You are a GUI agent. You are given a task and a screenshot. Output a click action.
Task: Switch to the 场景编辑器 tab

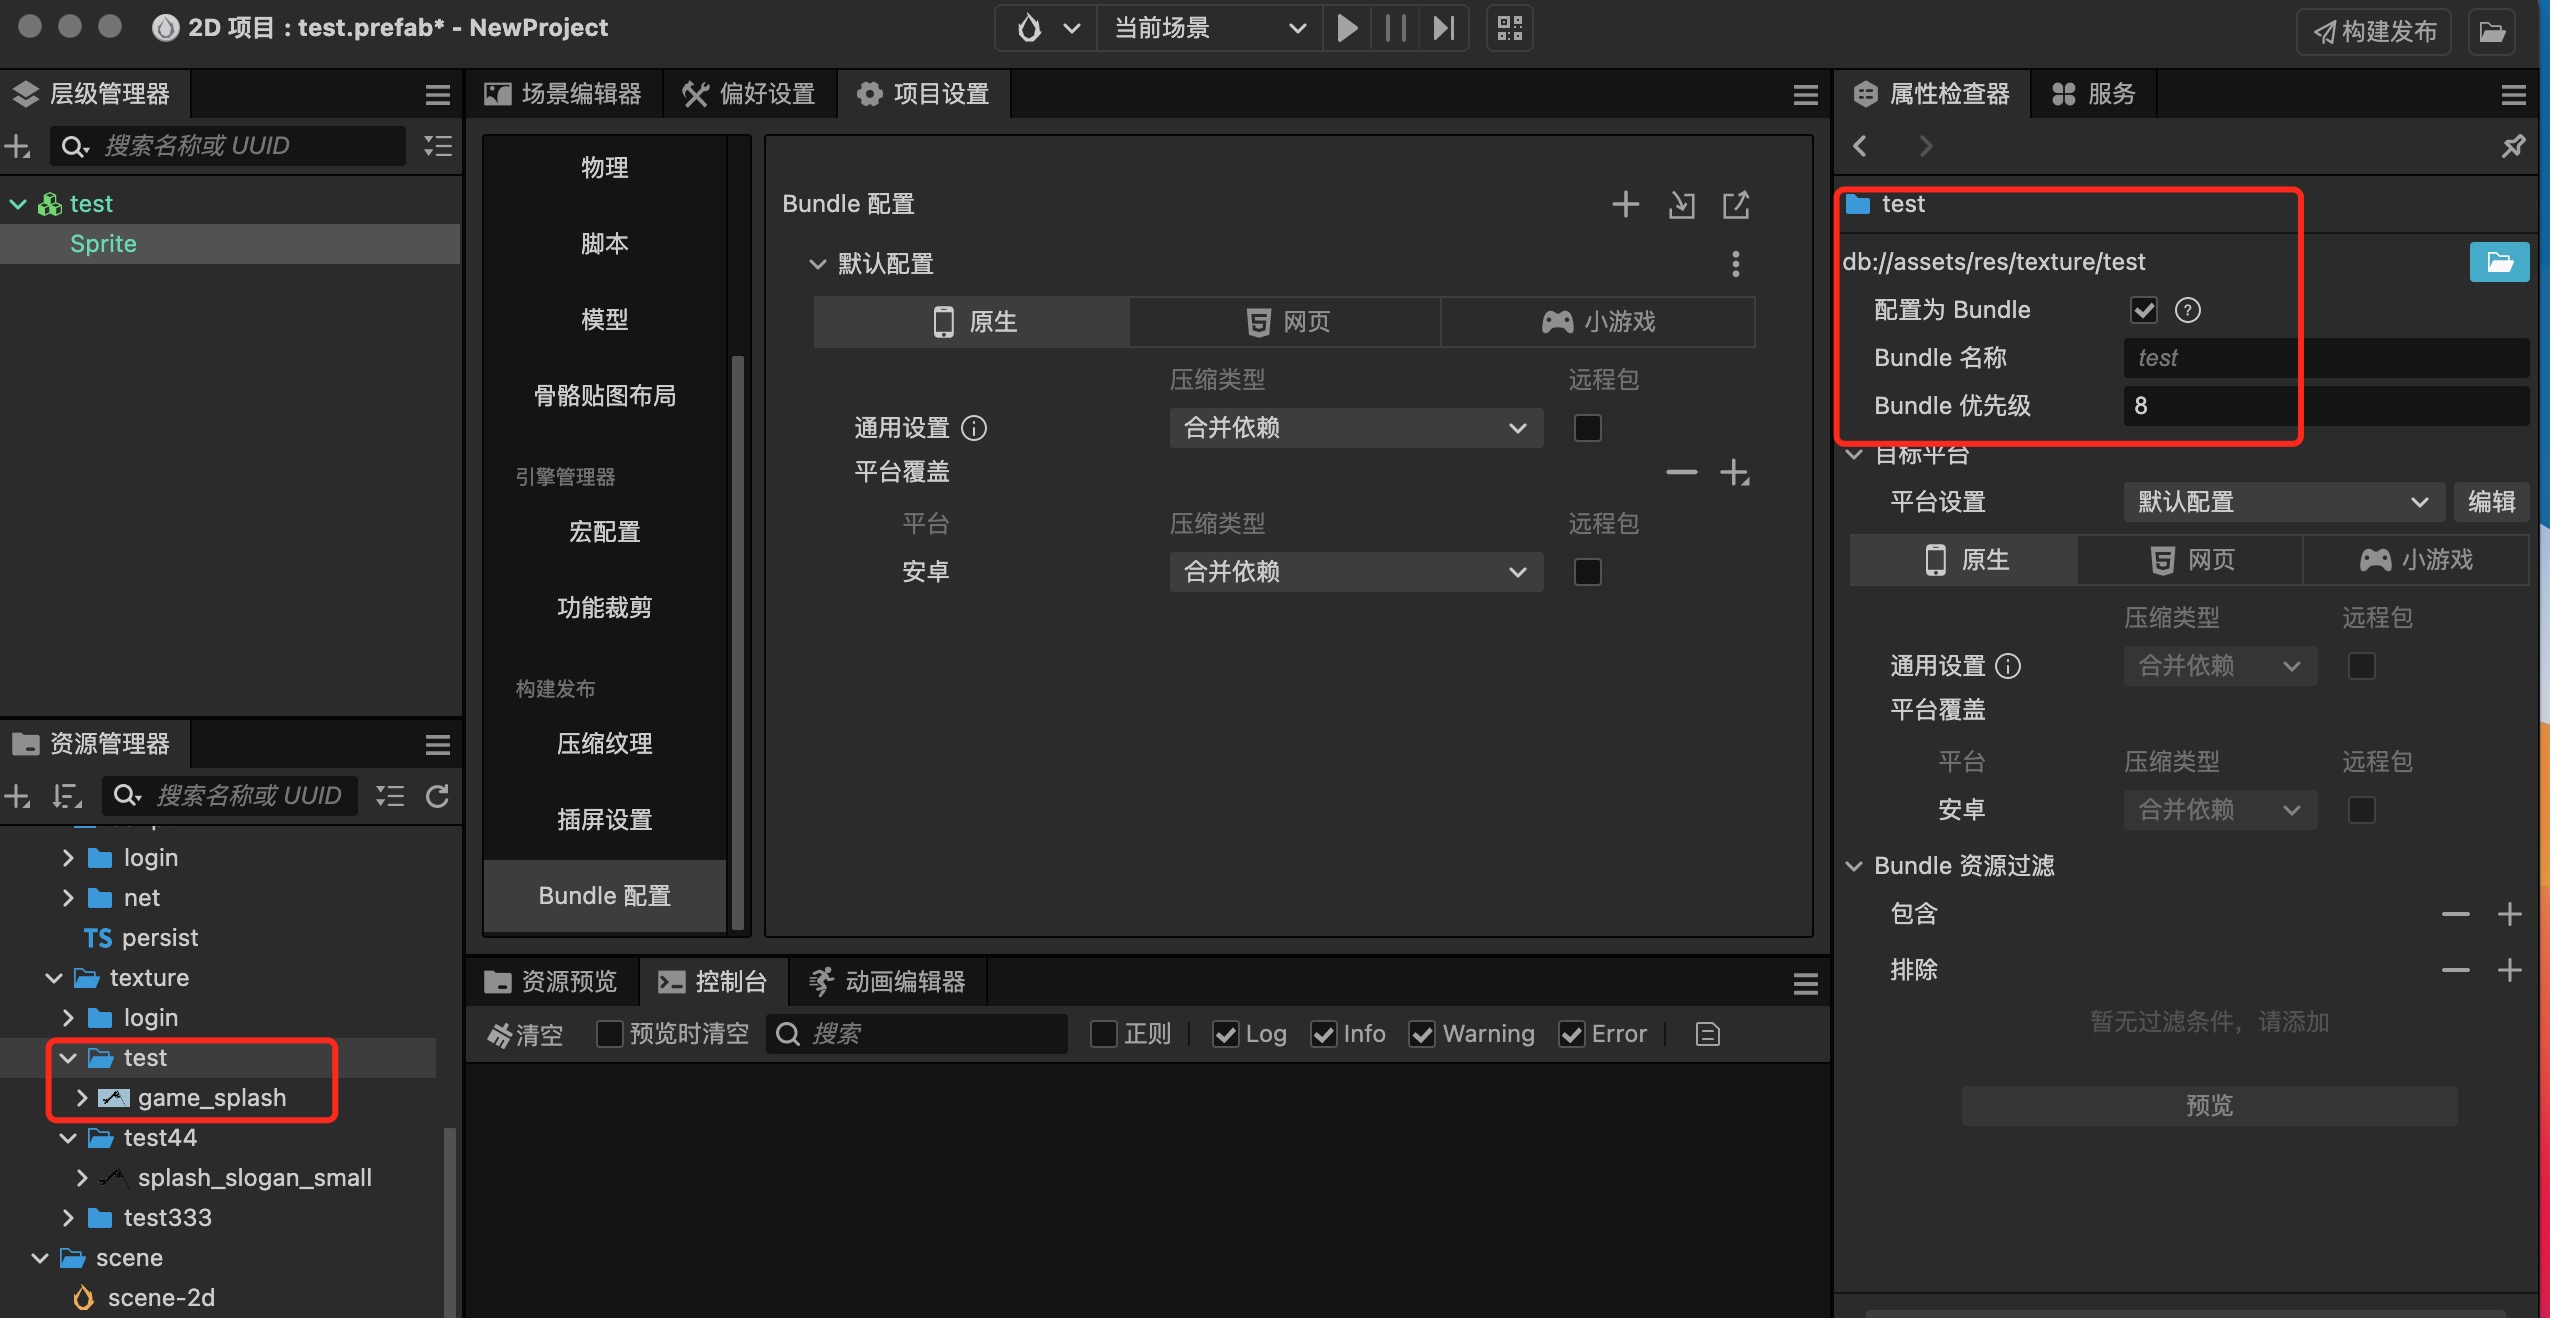pos(565,94)
